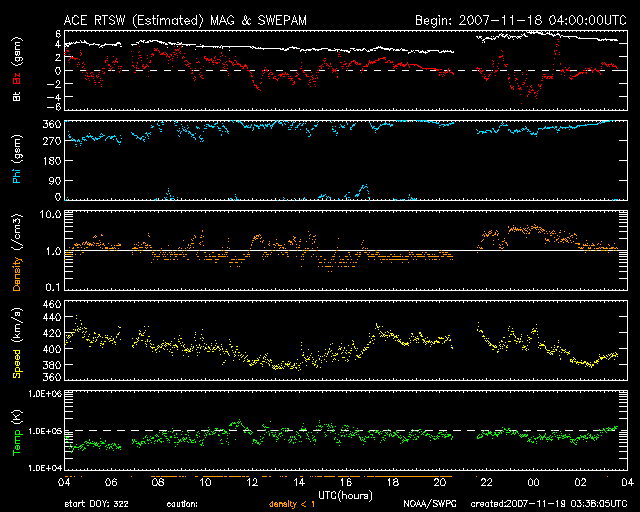The width and height of the screenshot is (640, 512).
Task: Click the '06' hour label on the time axis
Action: (x=111, y=483)
